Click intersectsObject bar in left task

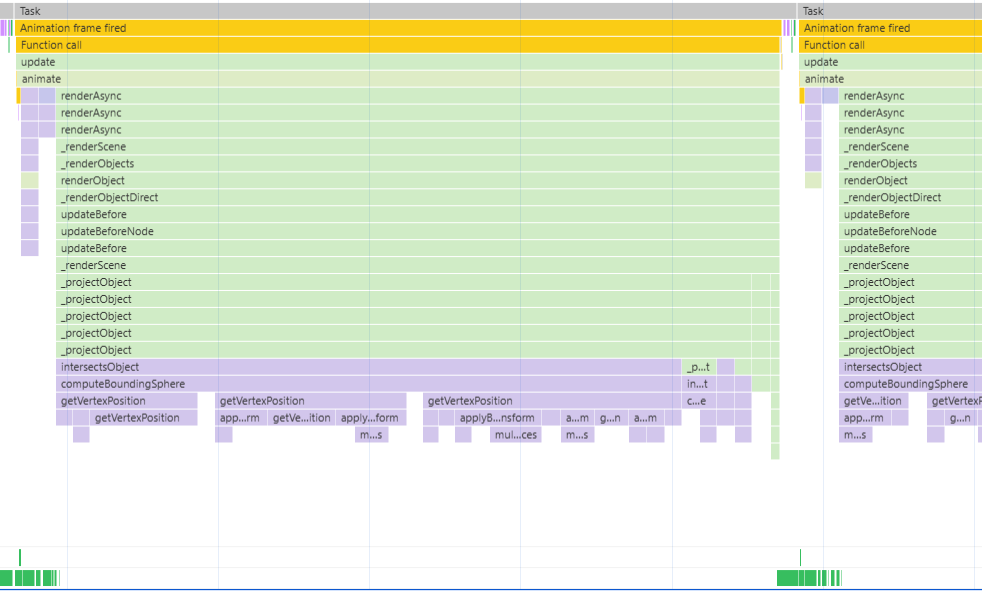pos(368,366)
